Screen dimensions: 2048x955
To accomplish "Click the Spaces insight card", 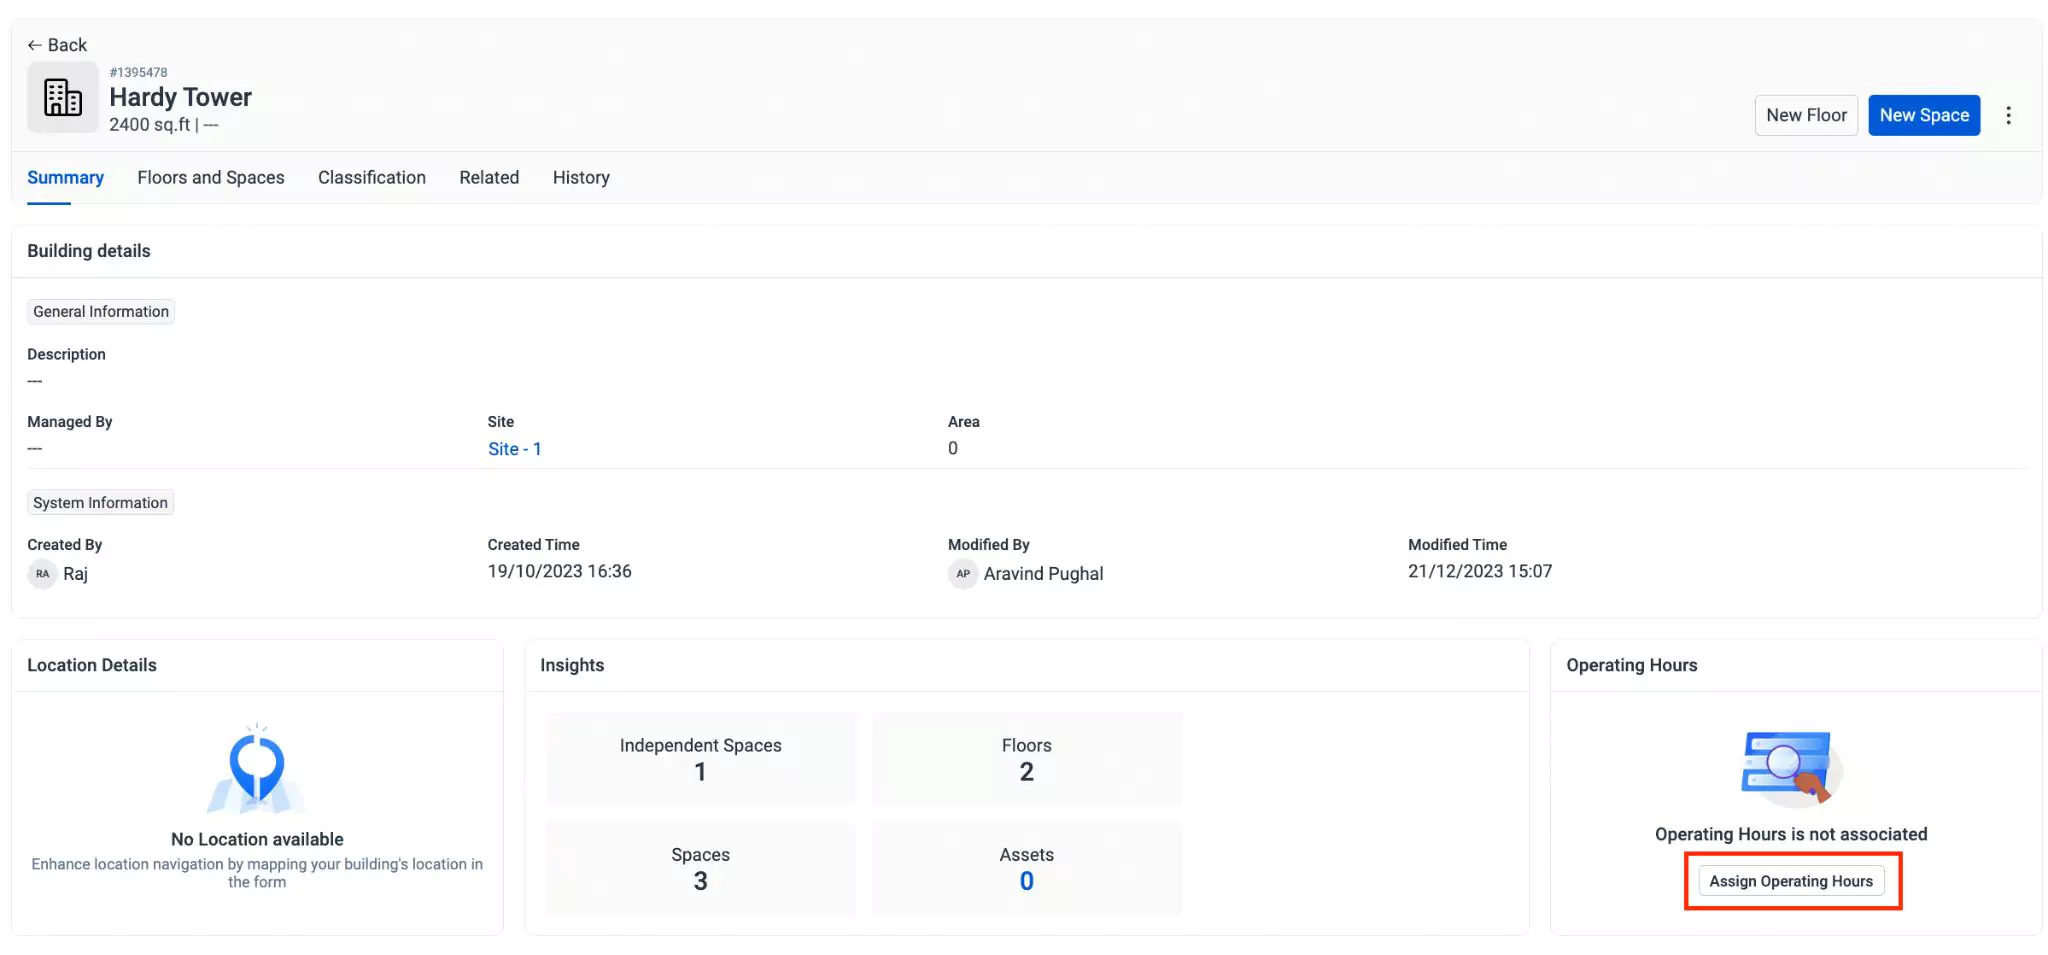I will pos(700,868).
